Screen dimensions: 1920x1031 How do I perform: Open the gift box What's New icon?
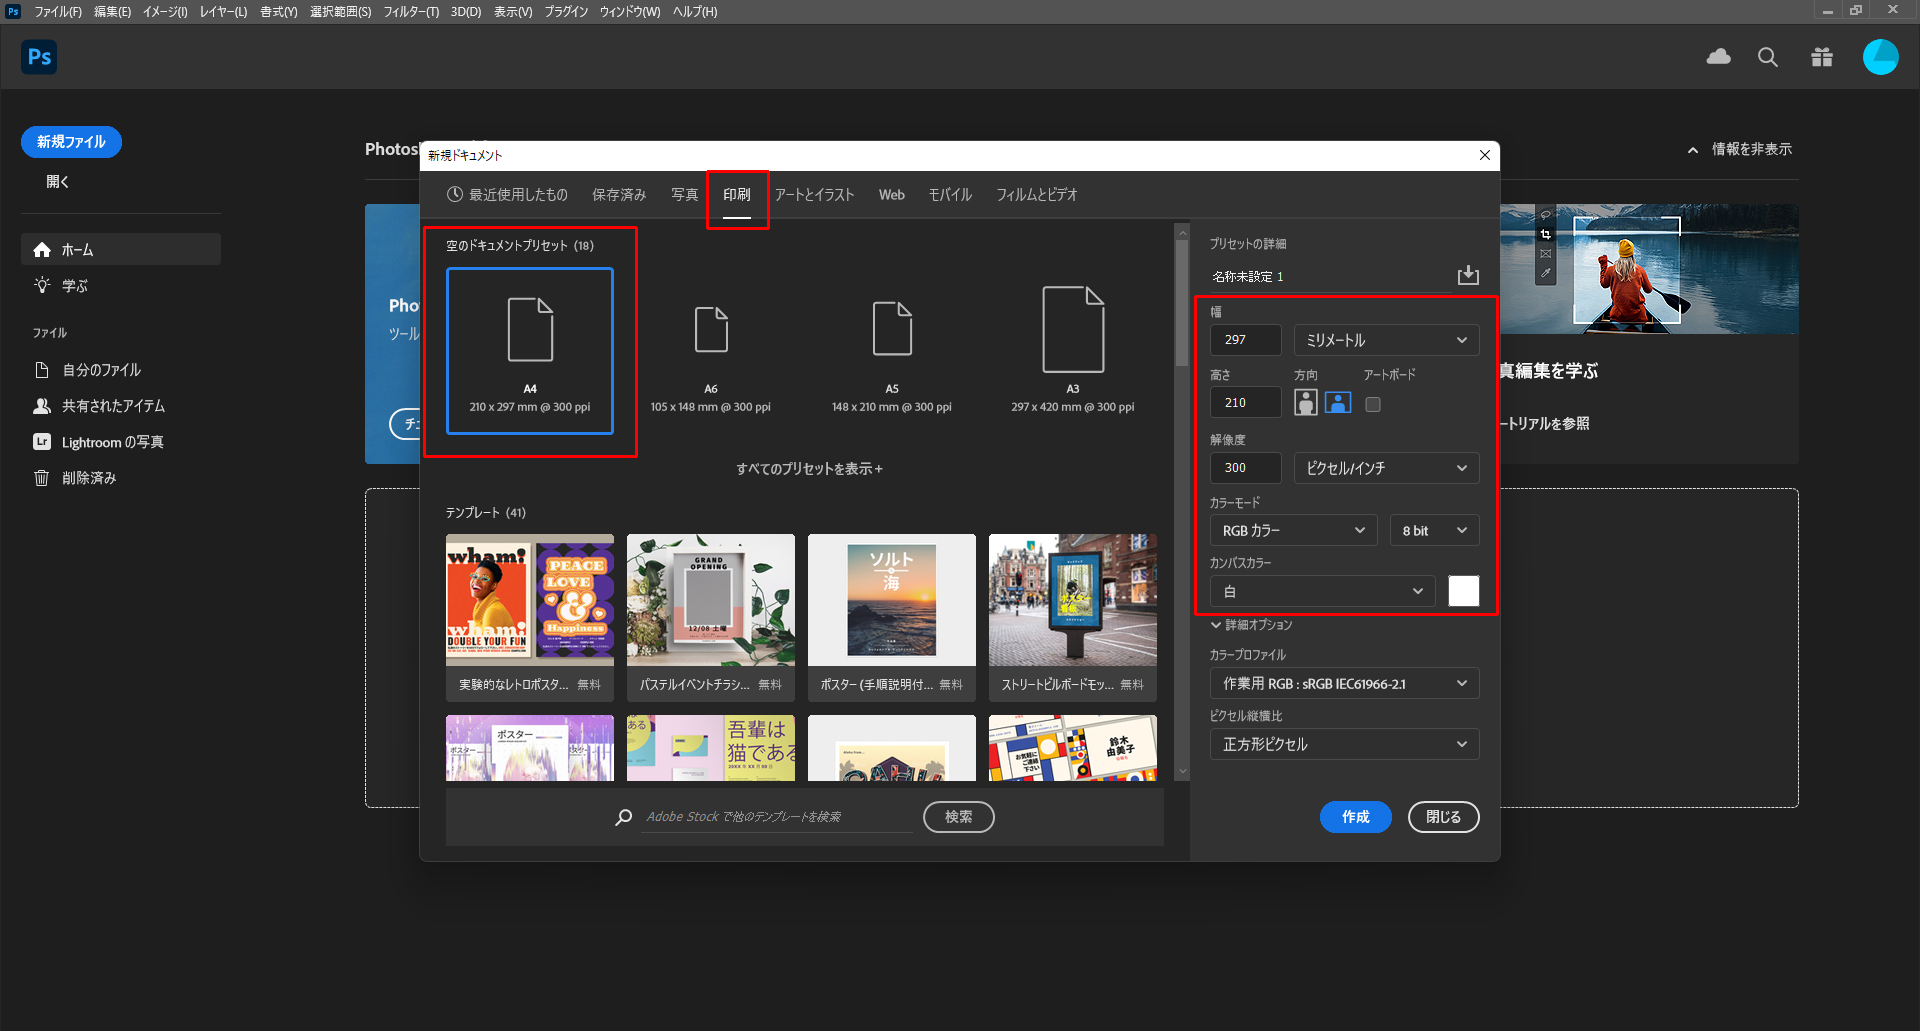(1822, 57)
